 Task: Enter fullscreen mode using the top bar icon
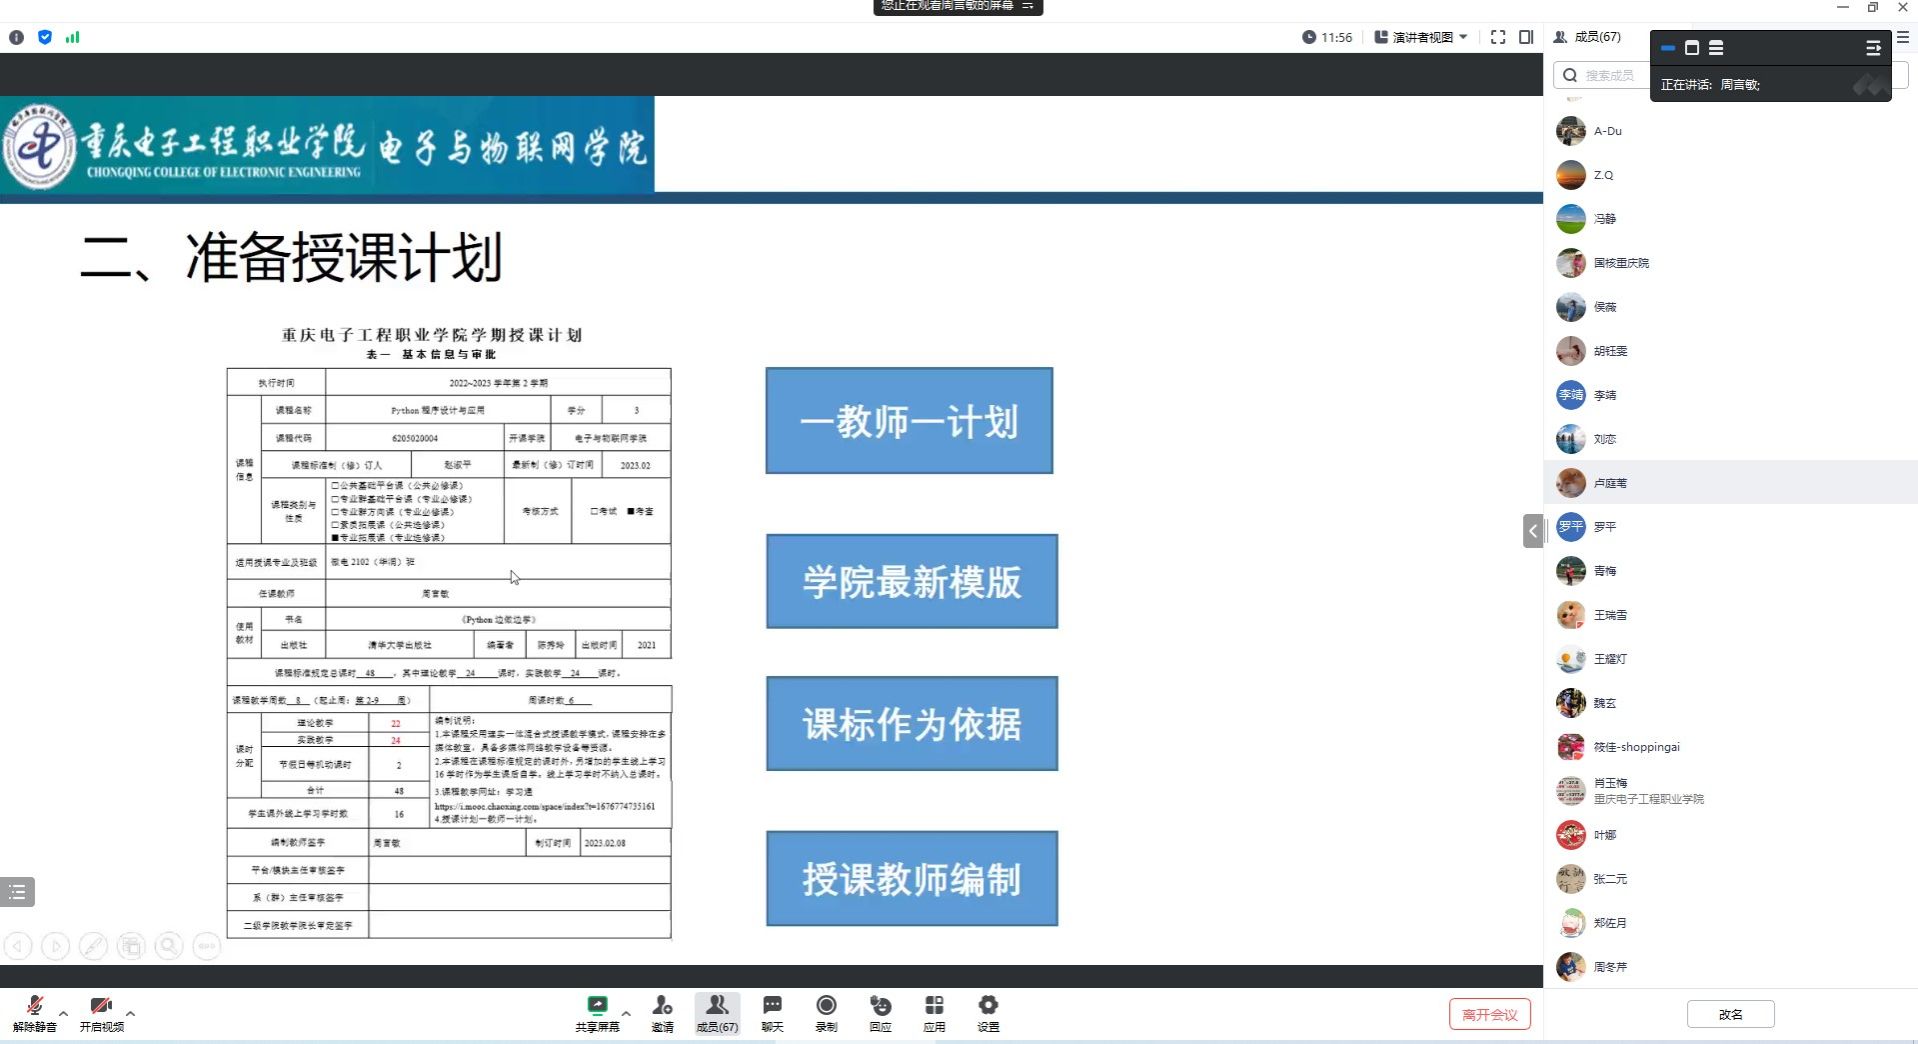pyautogui.click(x=1497, y=37)
